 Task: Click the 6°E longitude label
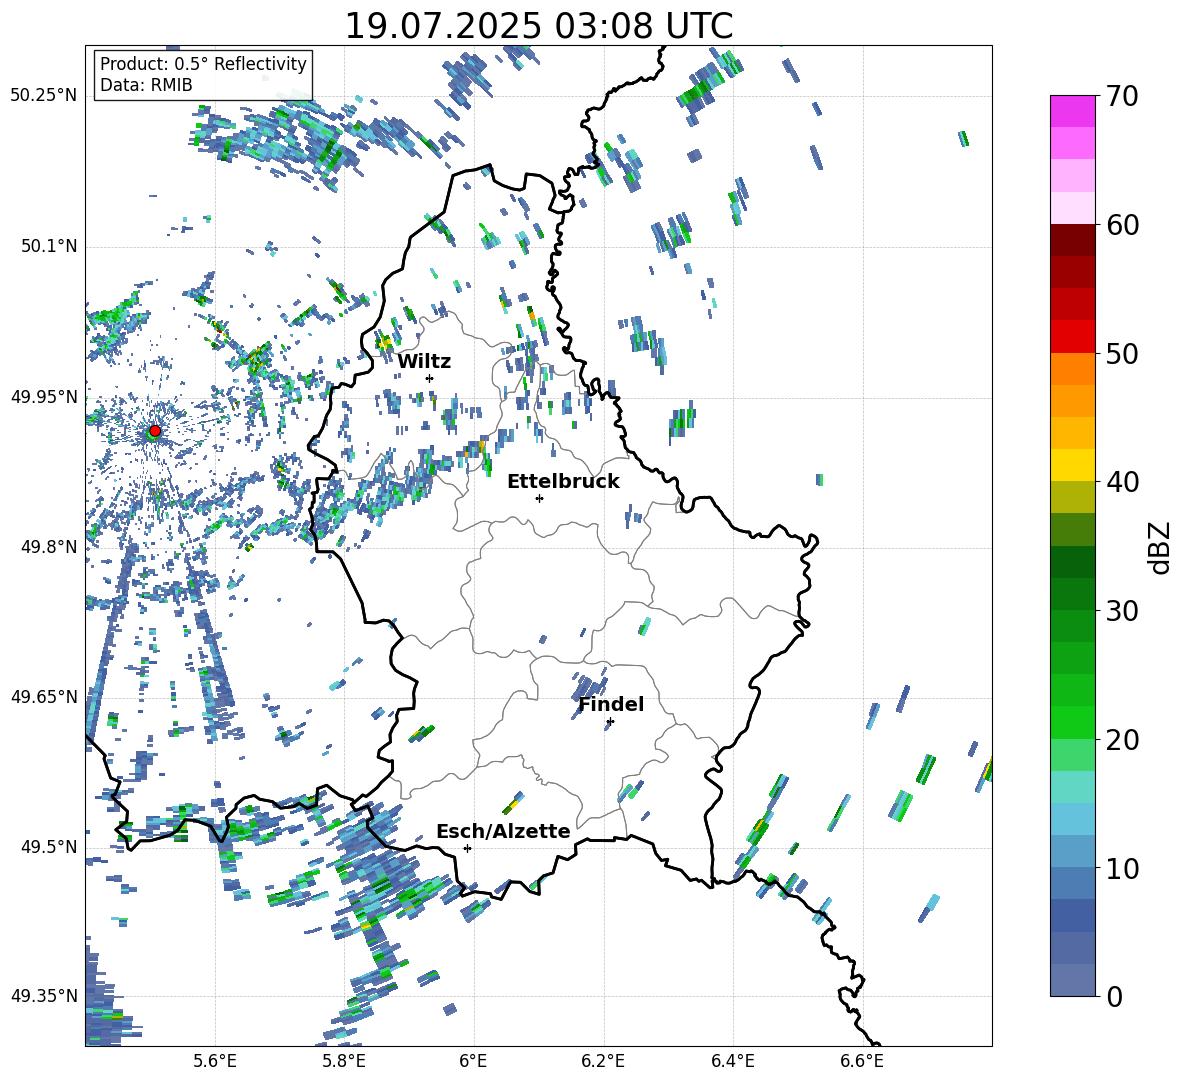tap(473, 1061)
